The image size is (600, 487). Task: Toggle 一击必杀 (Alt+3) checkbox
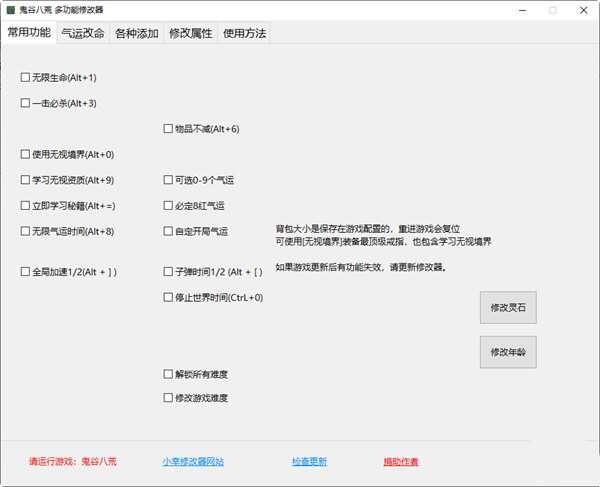pyautogui.click(x=26, y=102)
